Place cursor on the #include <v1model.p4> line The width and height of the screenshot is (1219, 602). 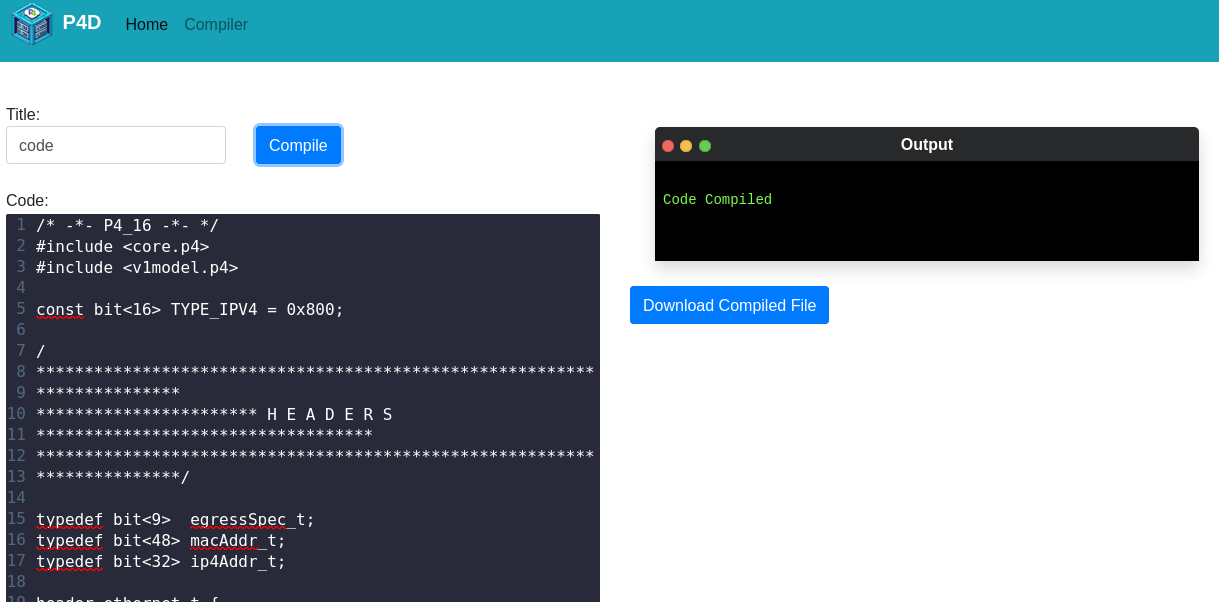click(x=137, y=268)
